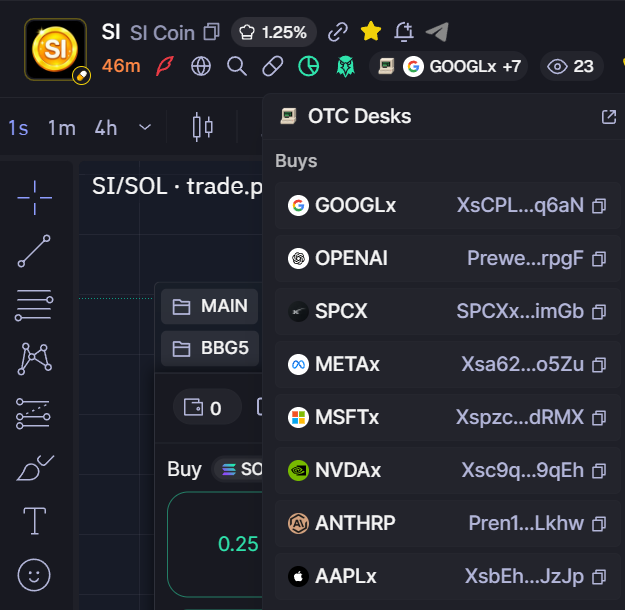Select the trend line drawing tool
This screenshot has width=625, height=610.
pyautogui.click(x=34, y=251)
